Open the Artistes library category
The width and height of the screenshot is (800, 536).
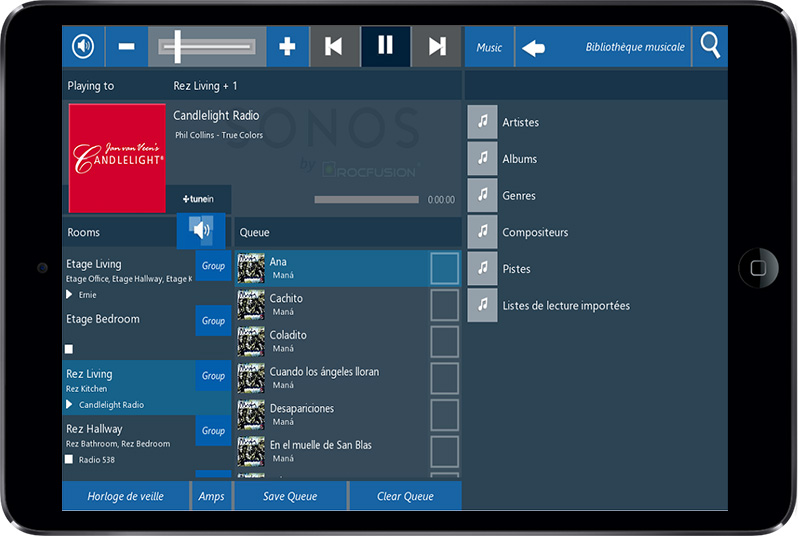[520, 122]
